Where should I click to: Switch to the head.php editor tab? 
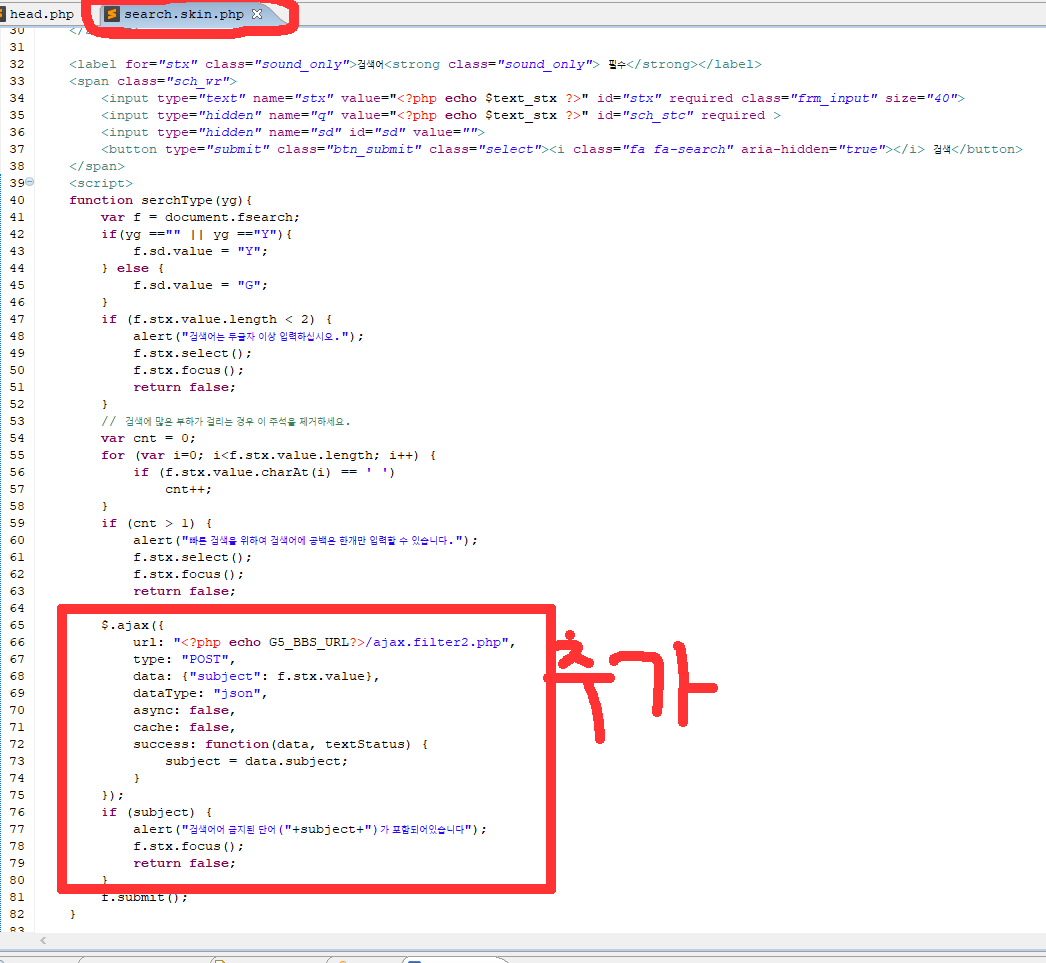pos(41,14)
